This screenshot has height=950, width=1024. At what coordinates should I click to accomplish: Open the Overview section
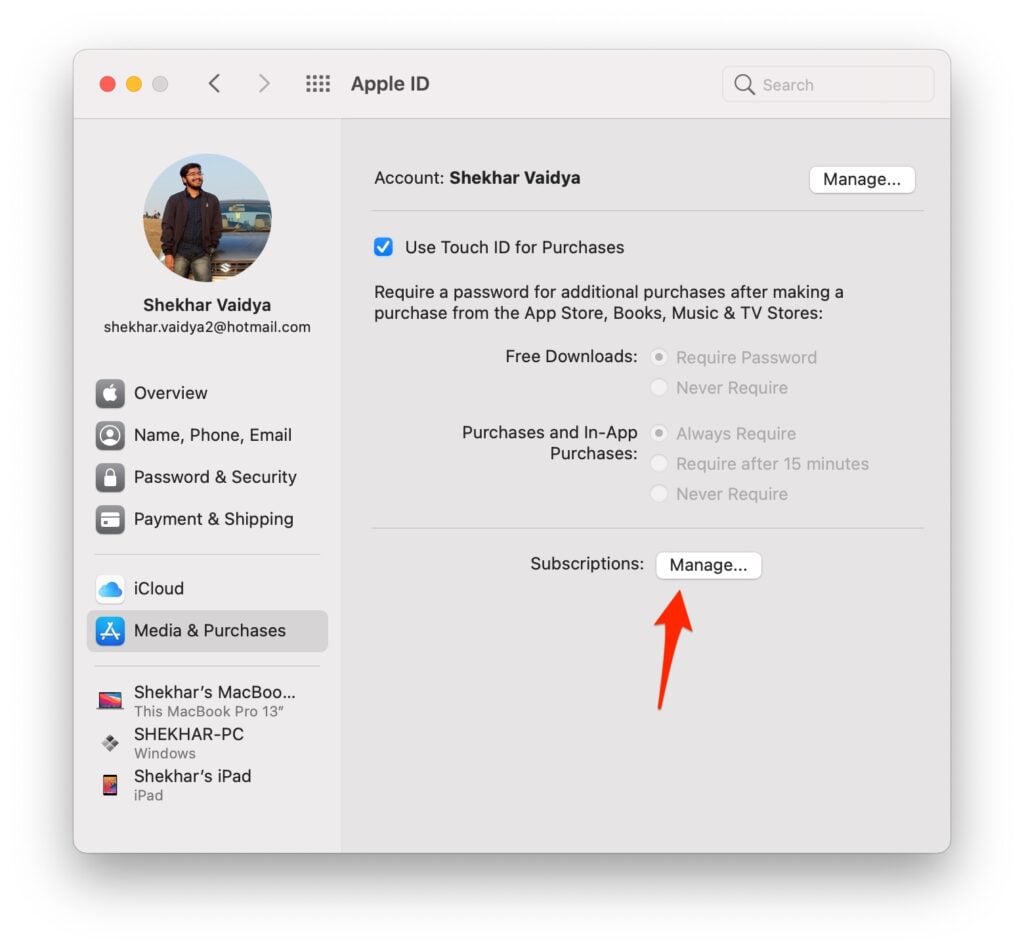[207, 393]
